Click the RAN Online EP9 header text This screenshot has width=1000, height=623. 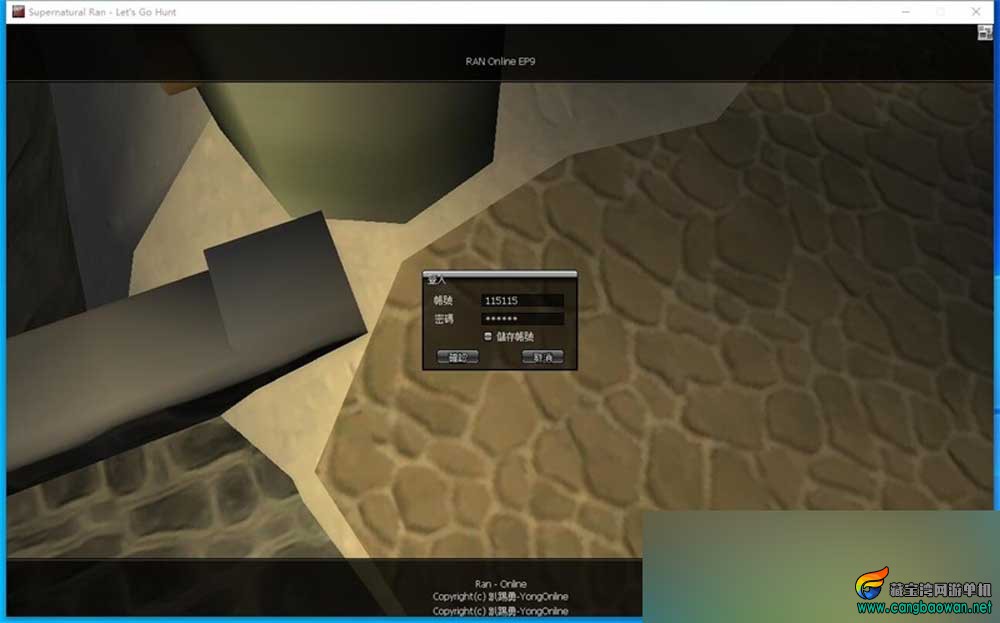point(500,61)
